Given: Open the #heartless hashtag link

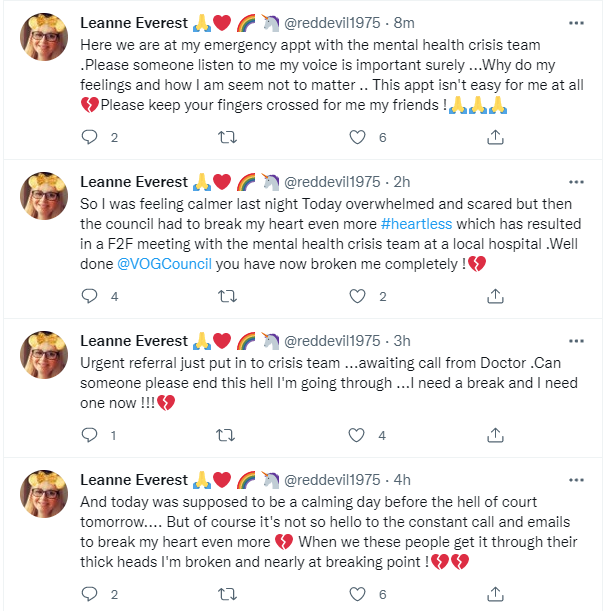Looking at the screenshot, I should [x=416, y=224].
